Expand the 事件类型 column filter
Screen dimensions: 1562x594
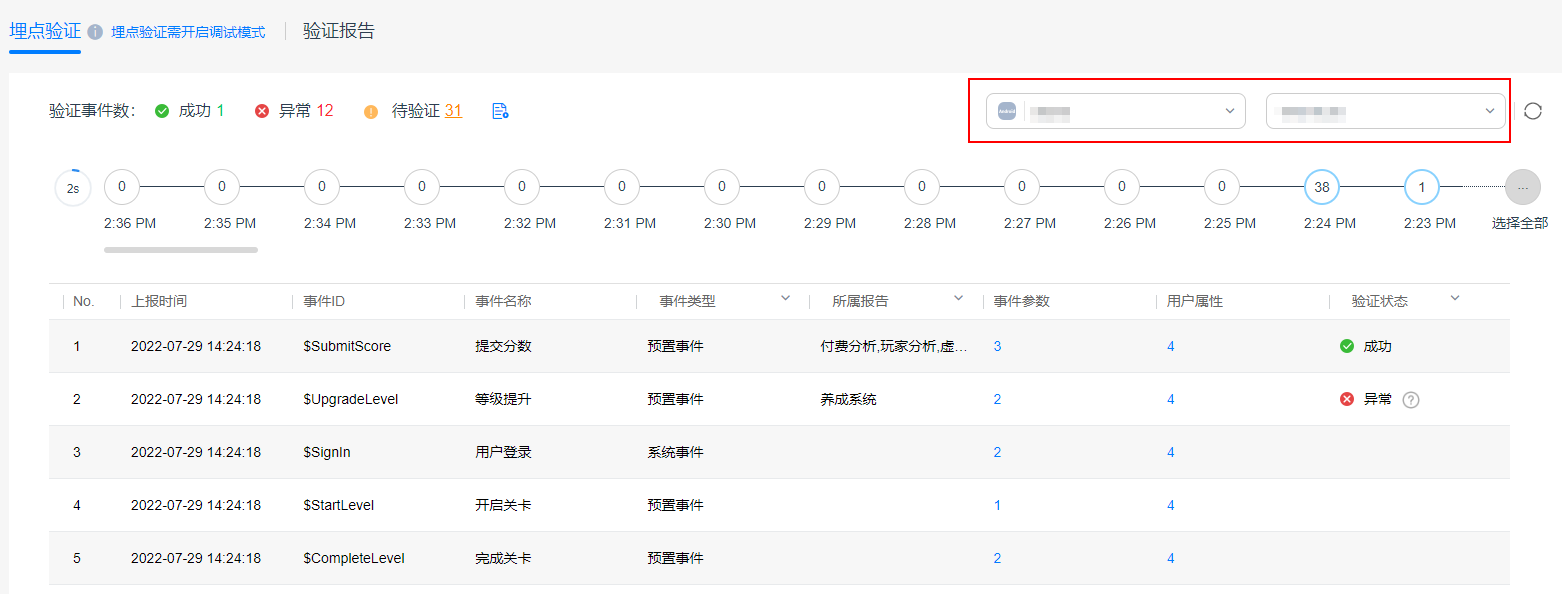coord(785,299)
